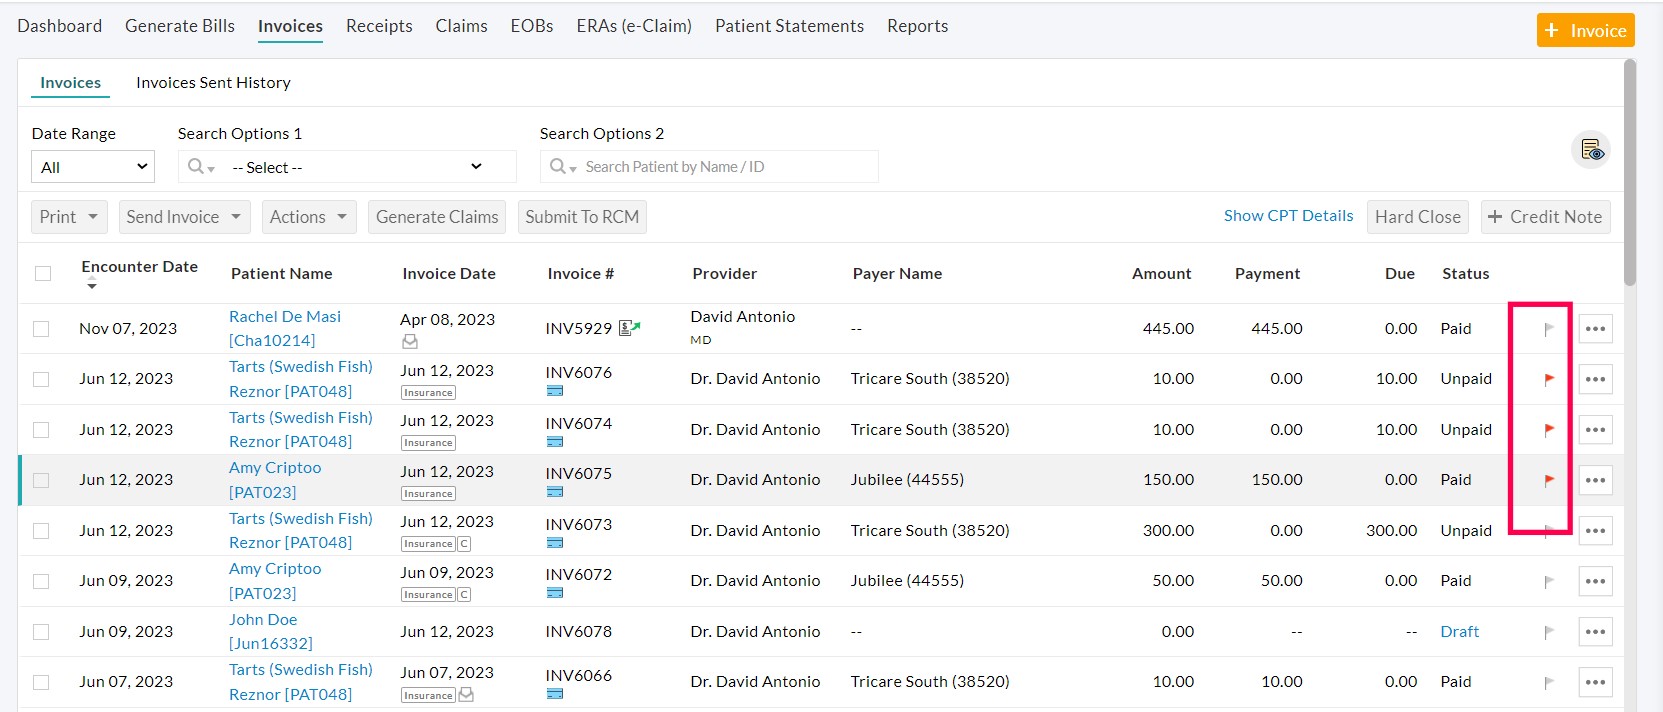1663x712 pixels.
Task: Tick checkbox for John Doe invoice row
Action: click(41, 632)
